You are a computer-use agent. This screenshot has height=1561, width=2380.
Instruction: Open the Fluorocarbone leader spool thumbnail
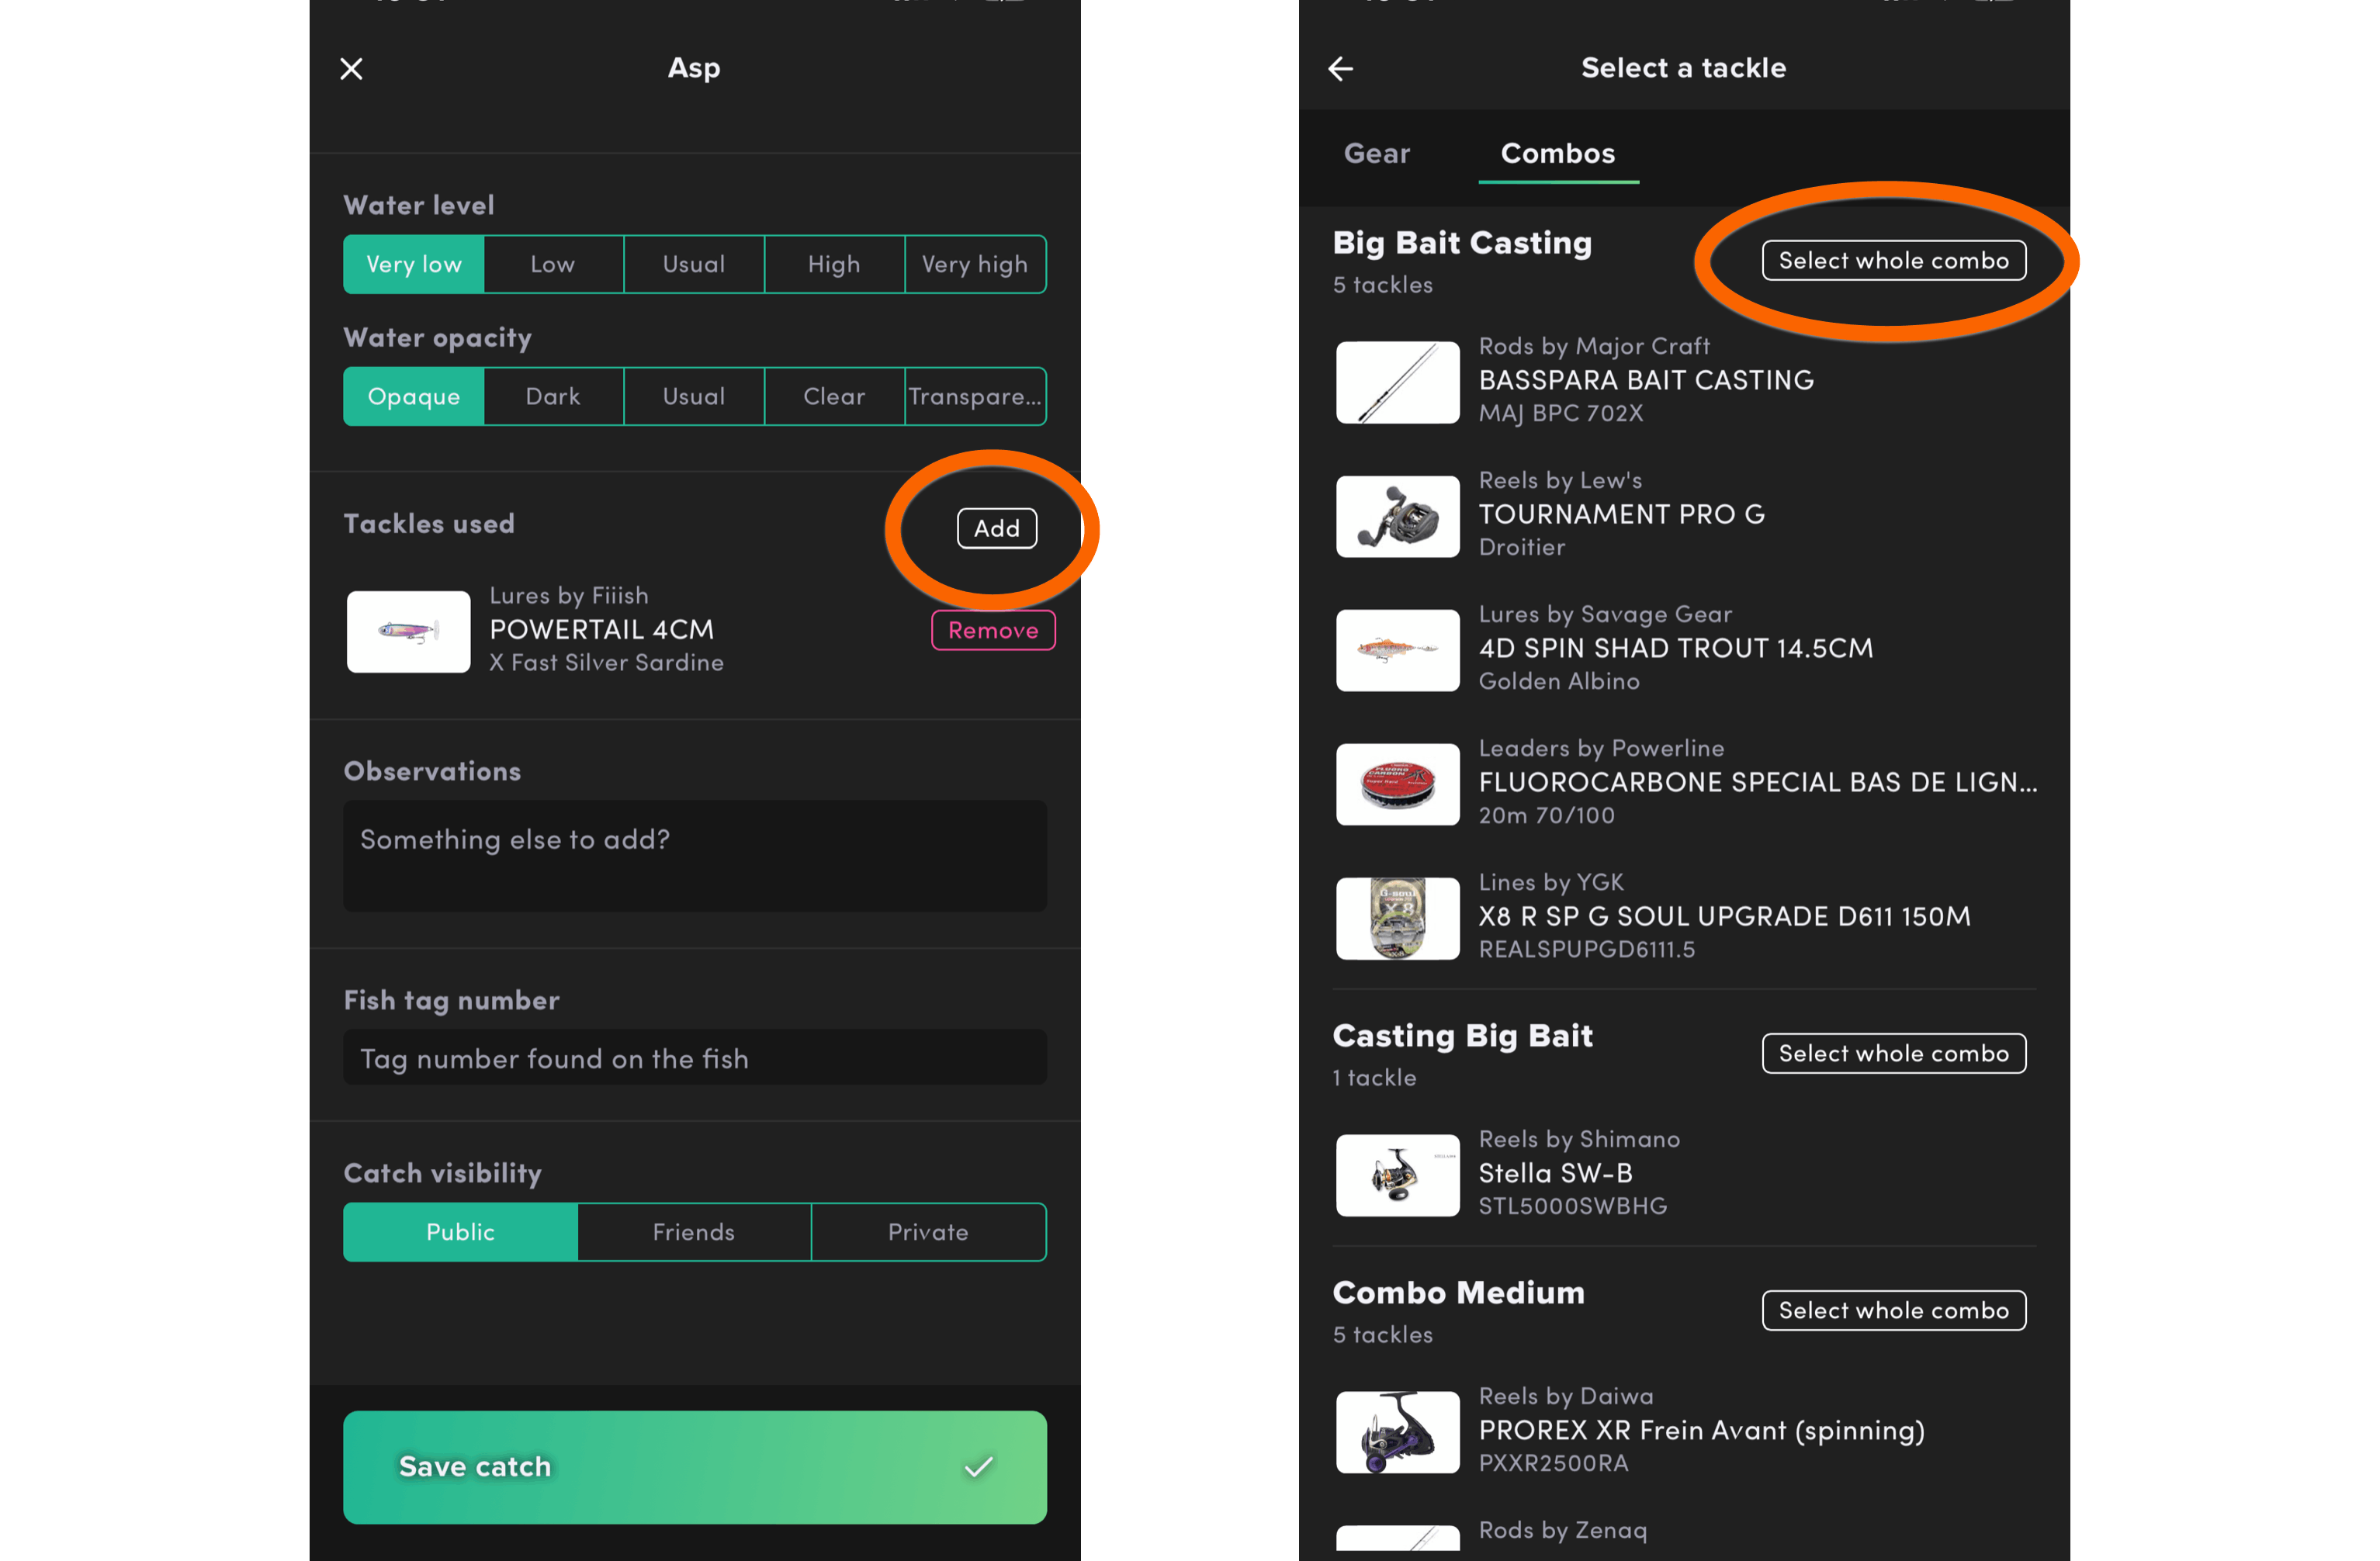pos(1397,784)
